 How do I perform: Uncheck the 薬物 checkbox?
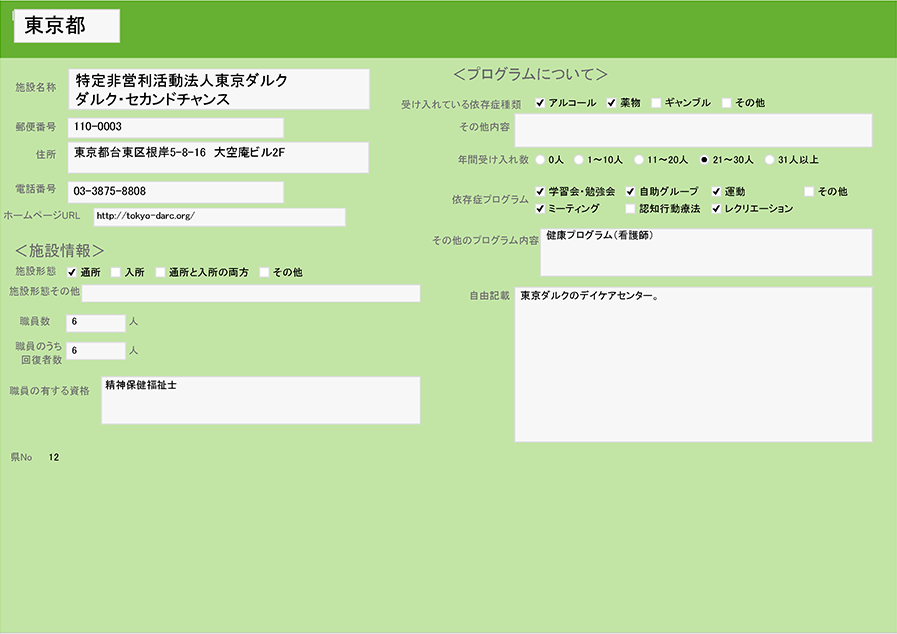[x=612, y=103]
